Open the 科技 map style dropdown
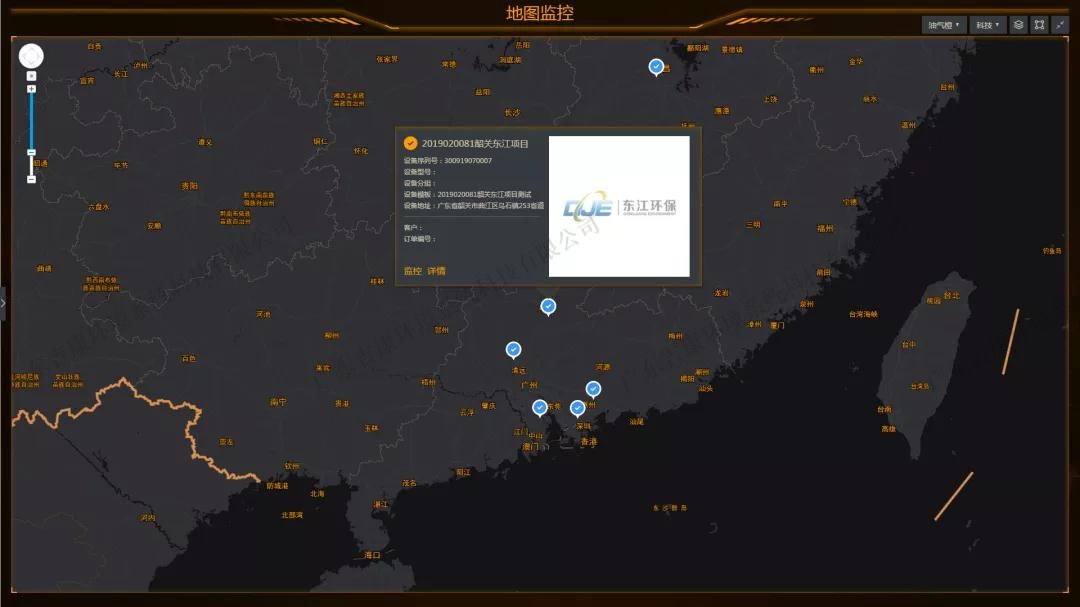1080x607 pixels. tap(988, 25)
